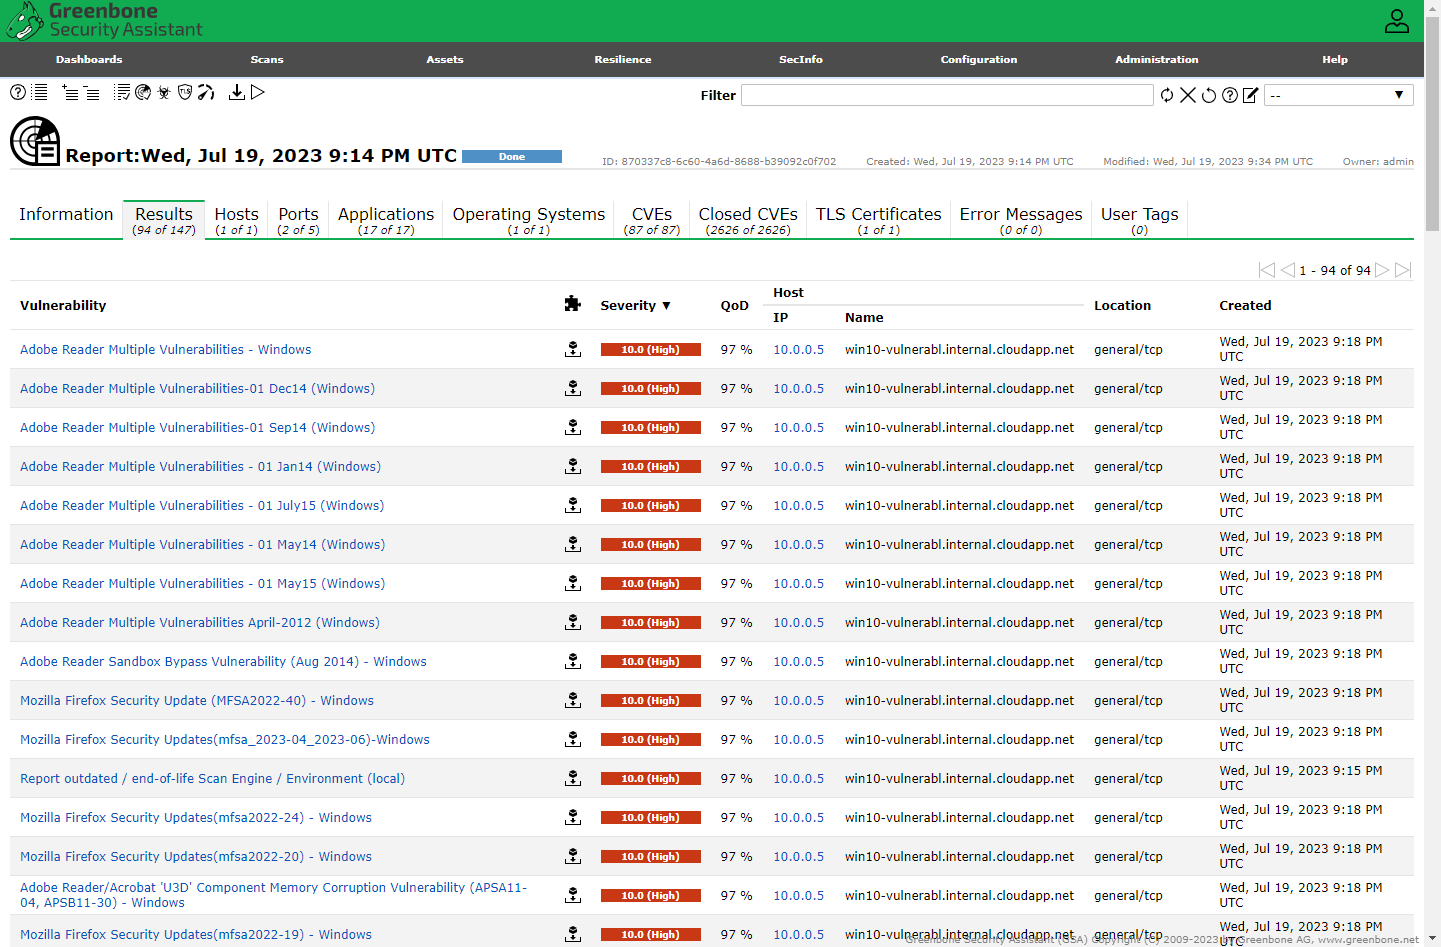Remove report contents from assets icon

(91, 93)
